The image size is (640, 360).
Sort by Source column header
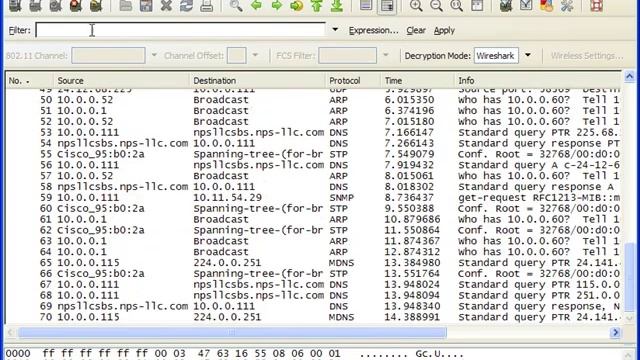click(x=122, y=81)
